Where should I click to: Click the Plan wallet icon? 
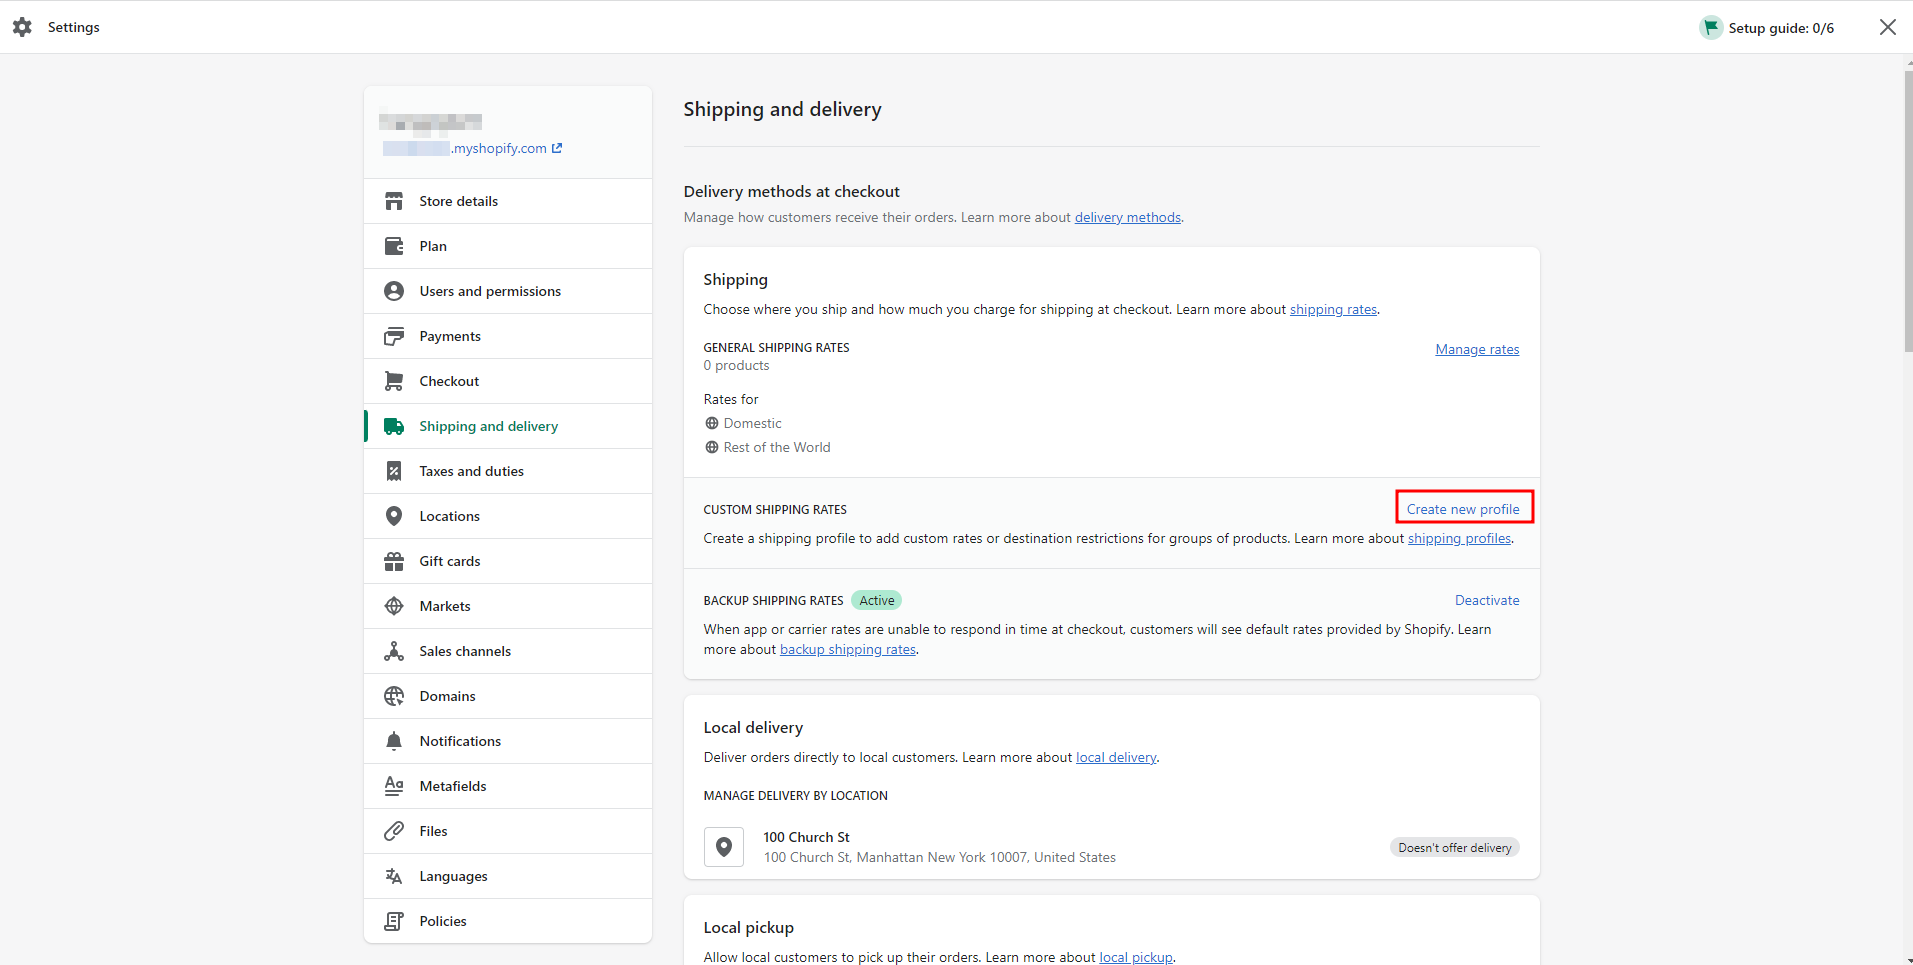(x=394, y=246)
